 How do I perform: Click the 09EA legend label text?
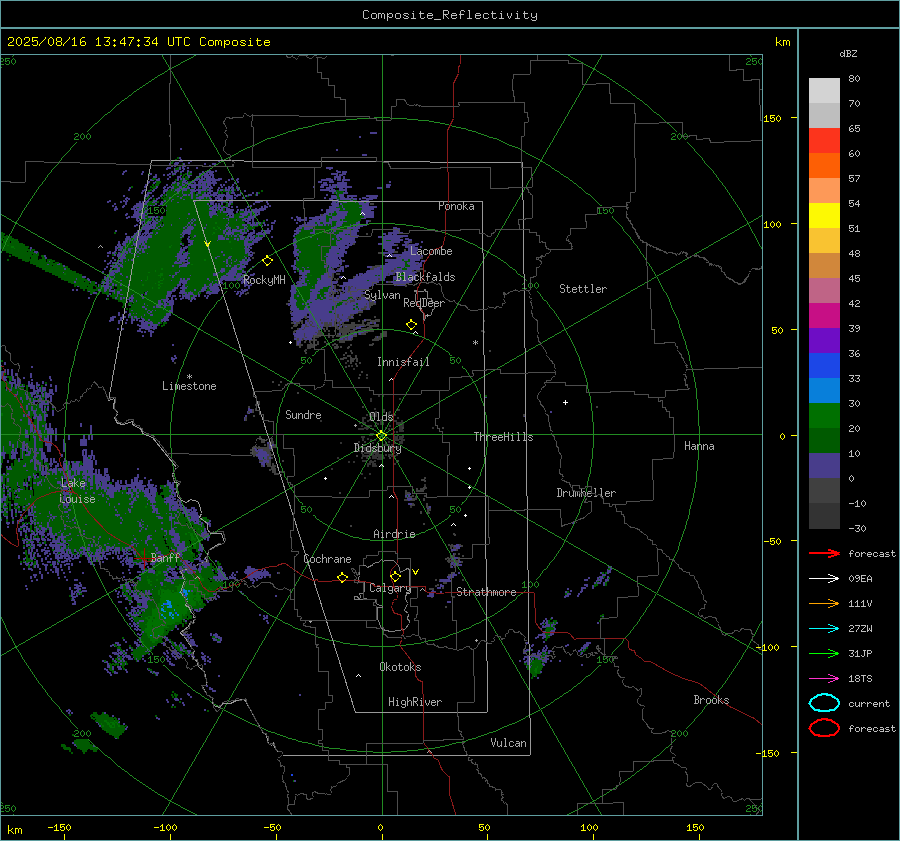[860, 579]
